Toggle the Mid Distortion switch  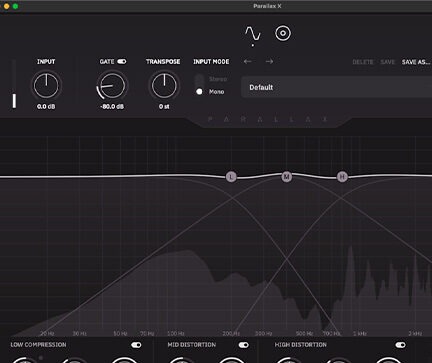244,345
